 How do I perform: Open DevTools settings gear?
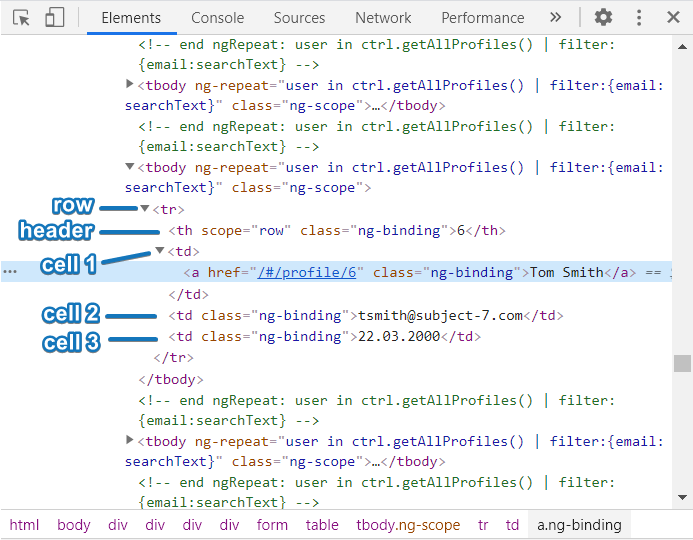(x=603, y=17)
